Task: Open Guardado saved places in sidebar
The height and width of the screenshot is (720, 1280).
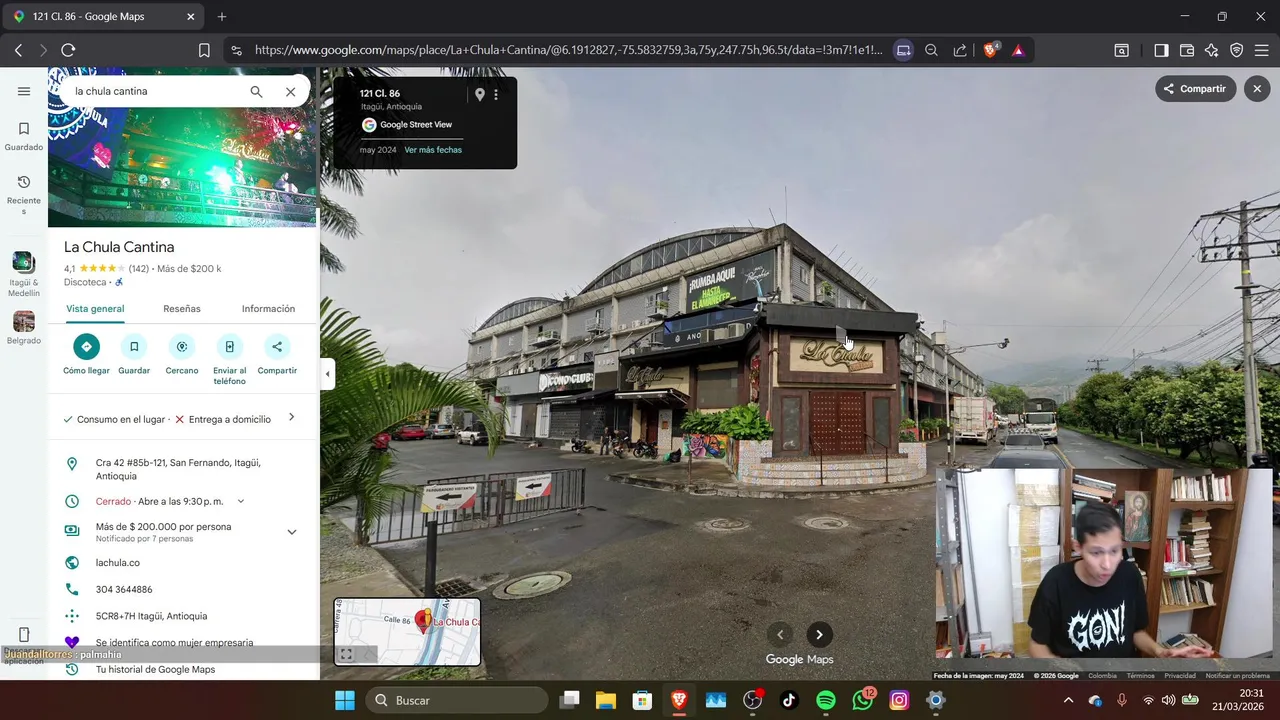Action: click(x=24, y=136)
